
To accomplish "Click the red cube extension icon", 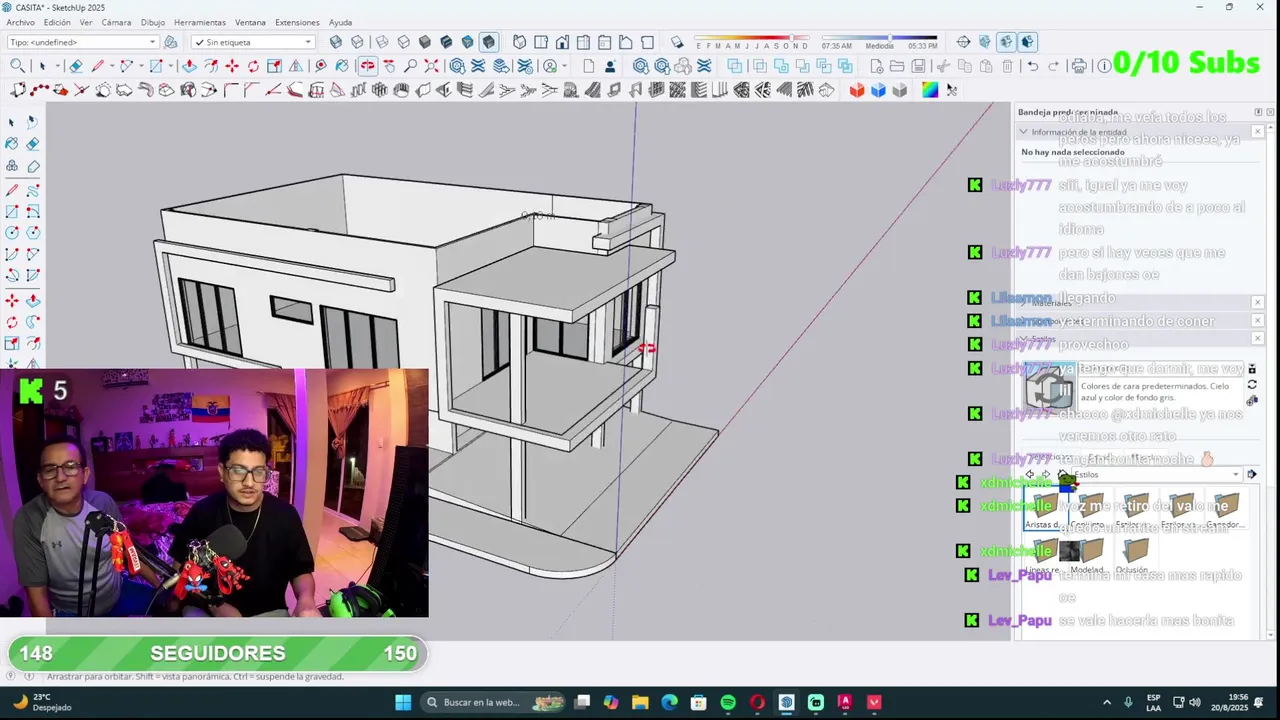I will (x=857, y=90).
